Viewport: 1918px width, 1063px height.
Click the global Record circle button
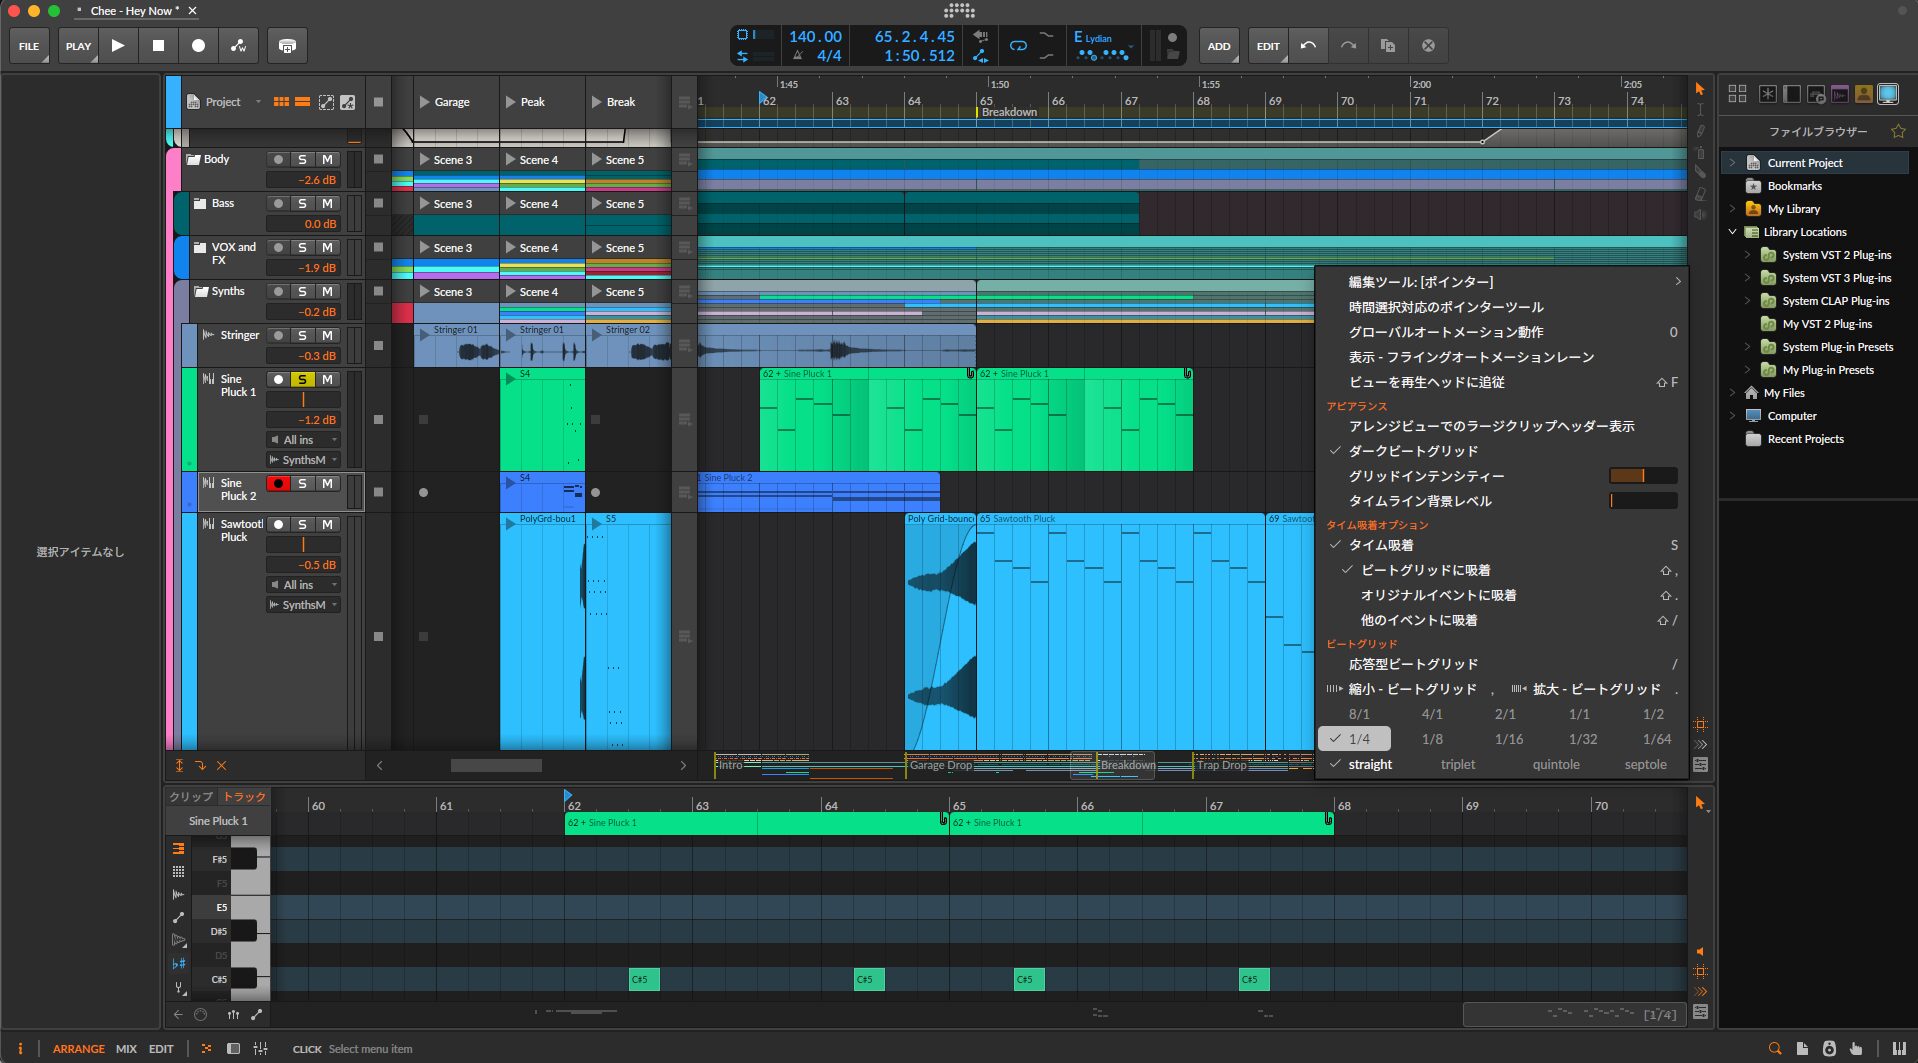point(198,46)
